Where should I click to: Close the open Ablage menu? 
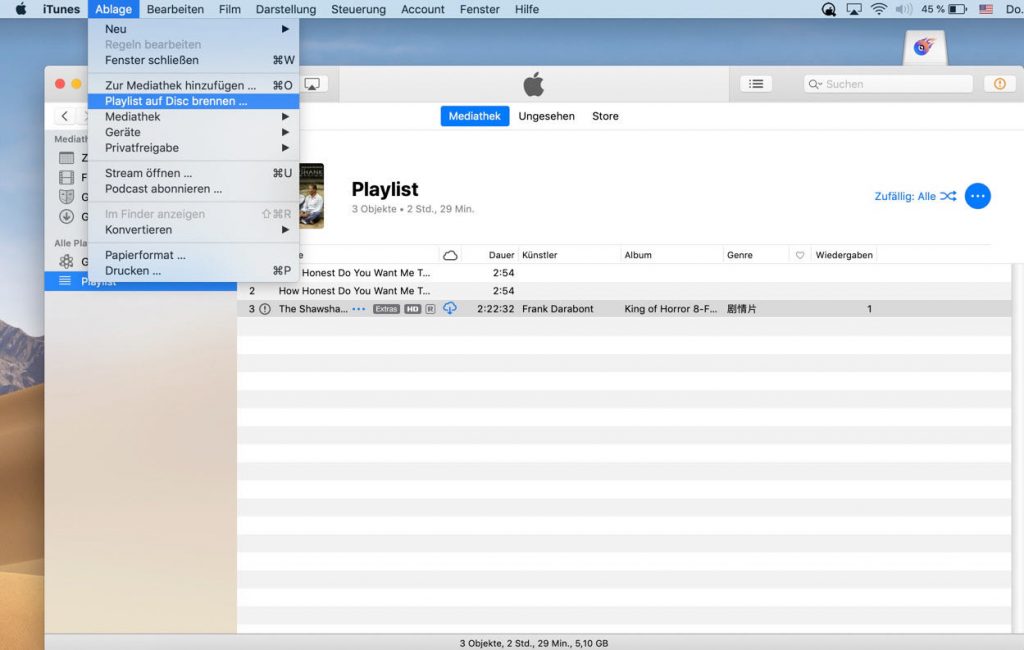(114, 9)
